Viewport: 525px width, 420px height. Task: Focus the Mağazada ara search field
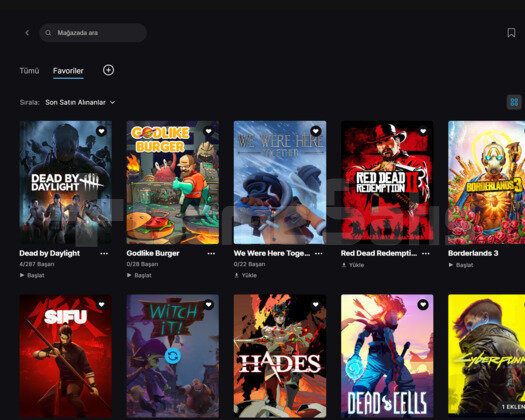point(93,32)
